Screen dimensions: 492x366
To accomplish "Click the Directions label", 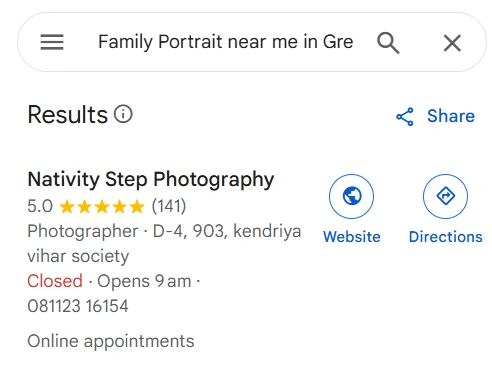I will pyautogui.click(x=446, y=237).
